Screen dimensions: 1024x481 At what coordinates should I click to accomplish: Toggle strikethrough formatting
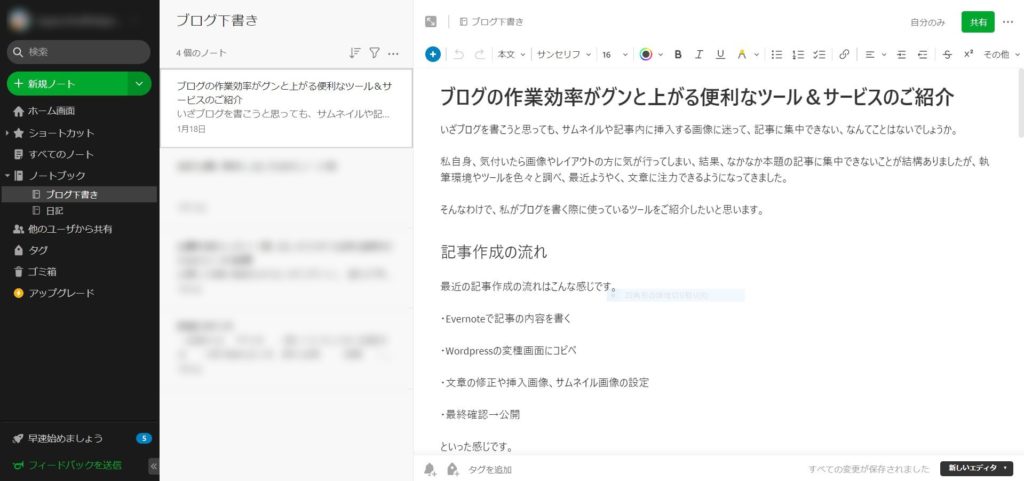[947, 54]
